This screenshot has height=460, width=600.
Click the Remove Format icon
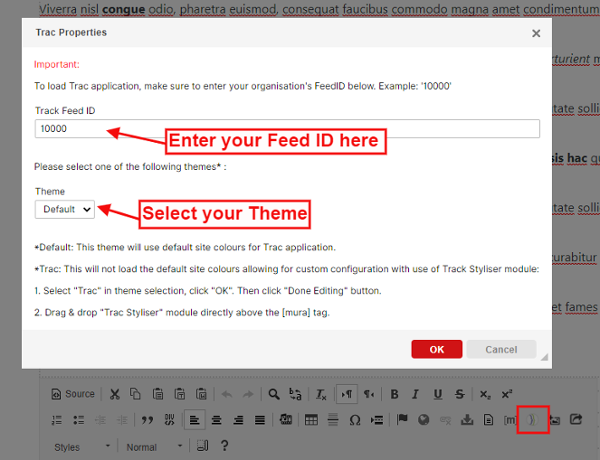click(321, 394)
